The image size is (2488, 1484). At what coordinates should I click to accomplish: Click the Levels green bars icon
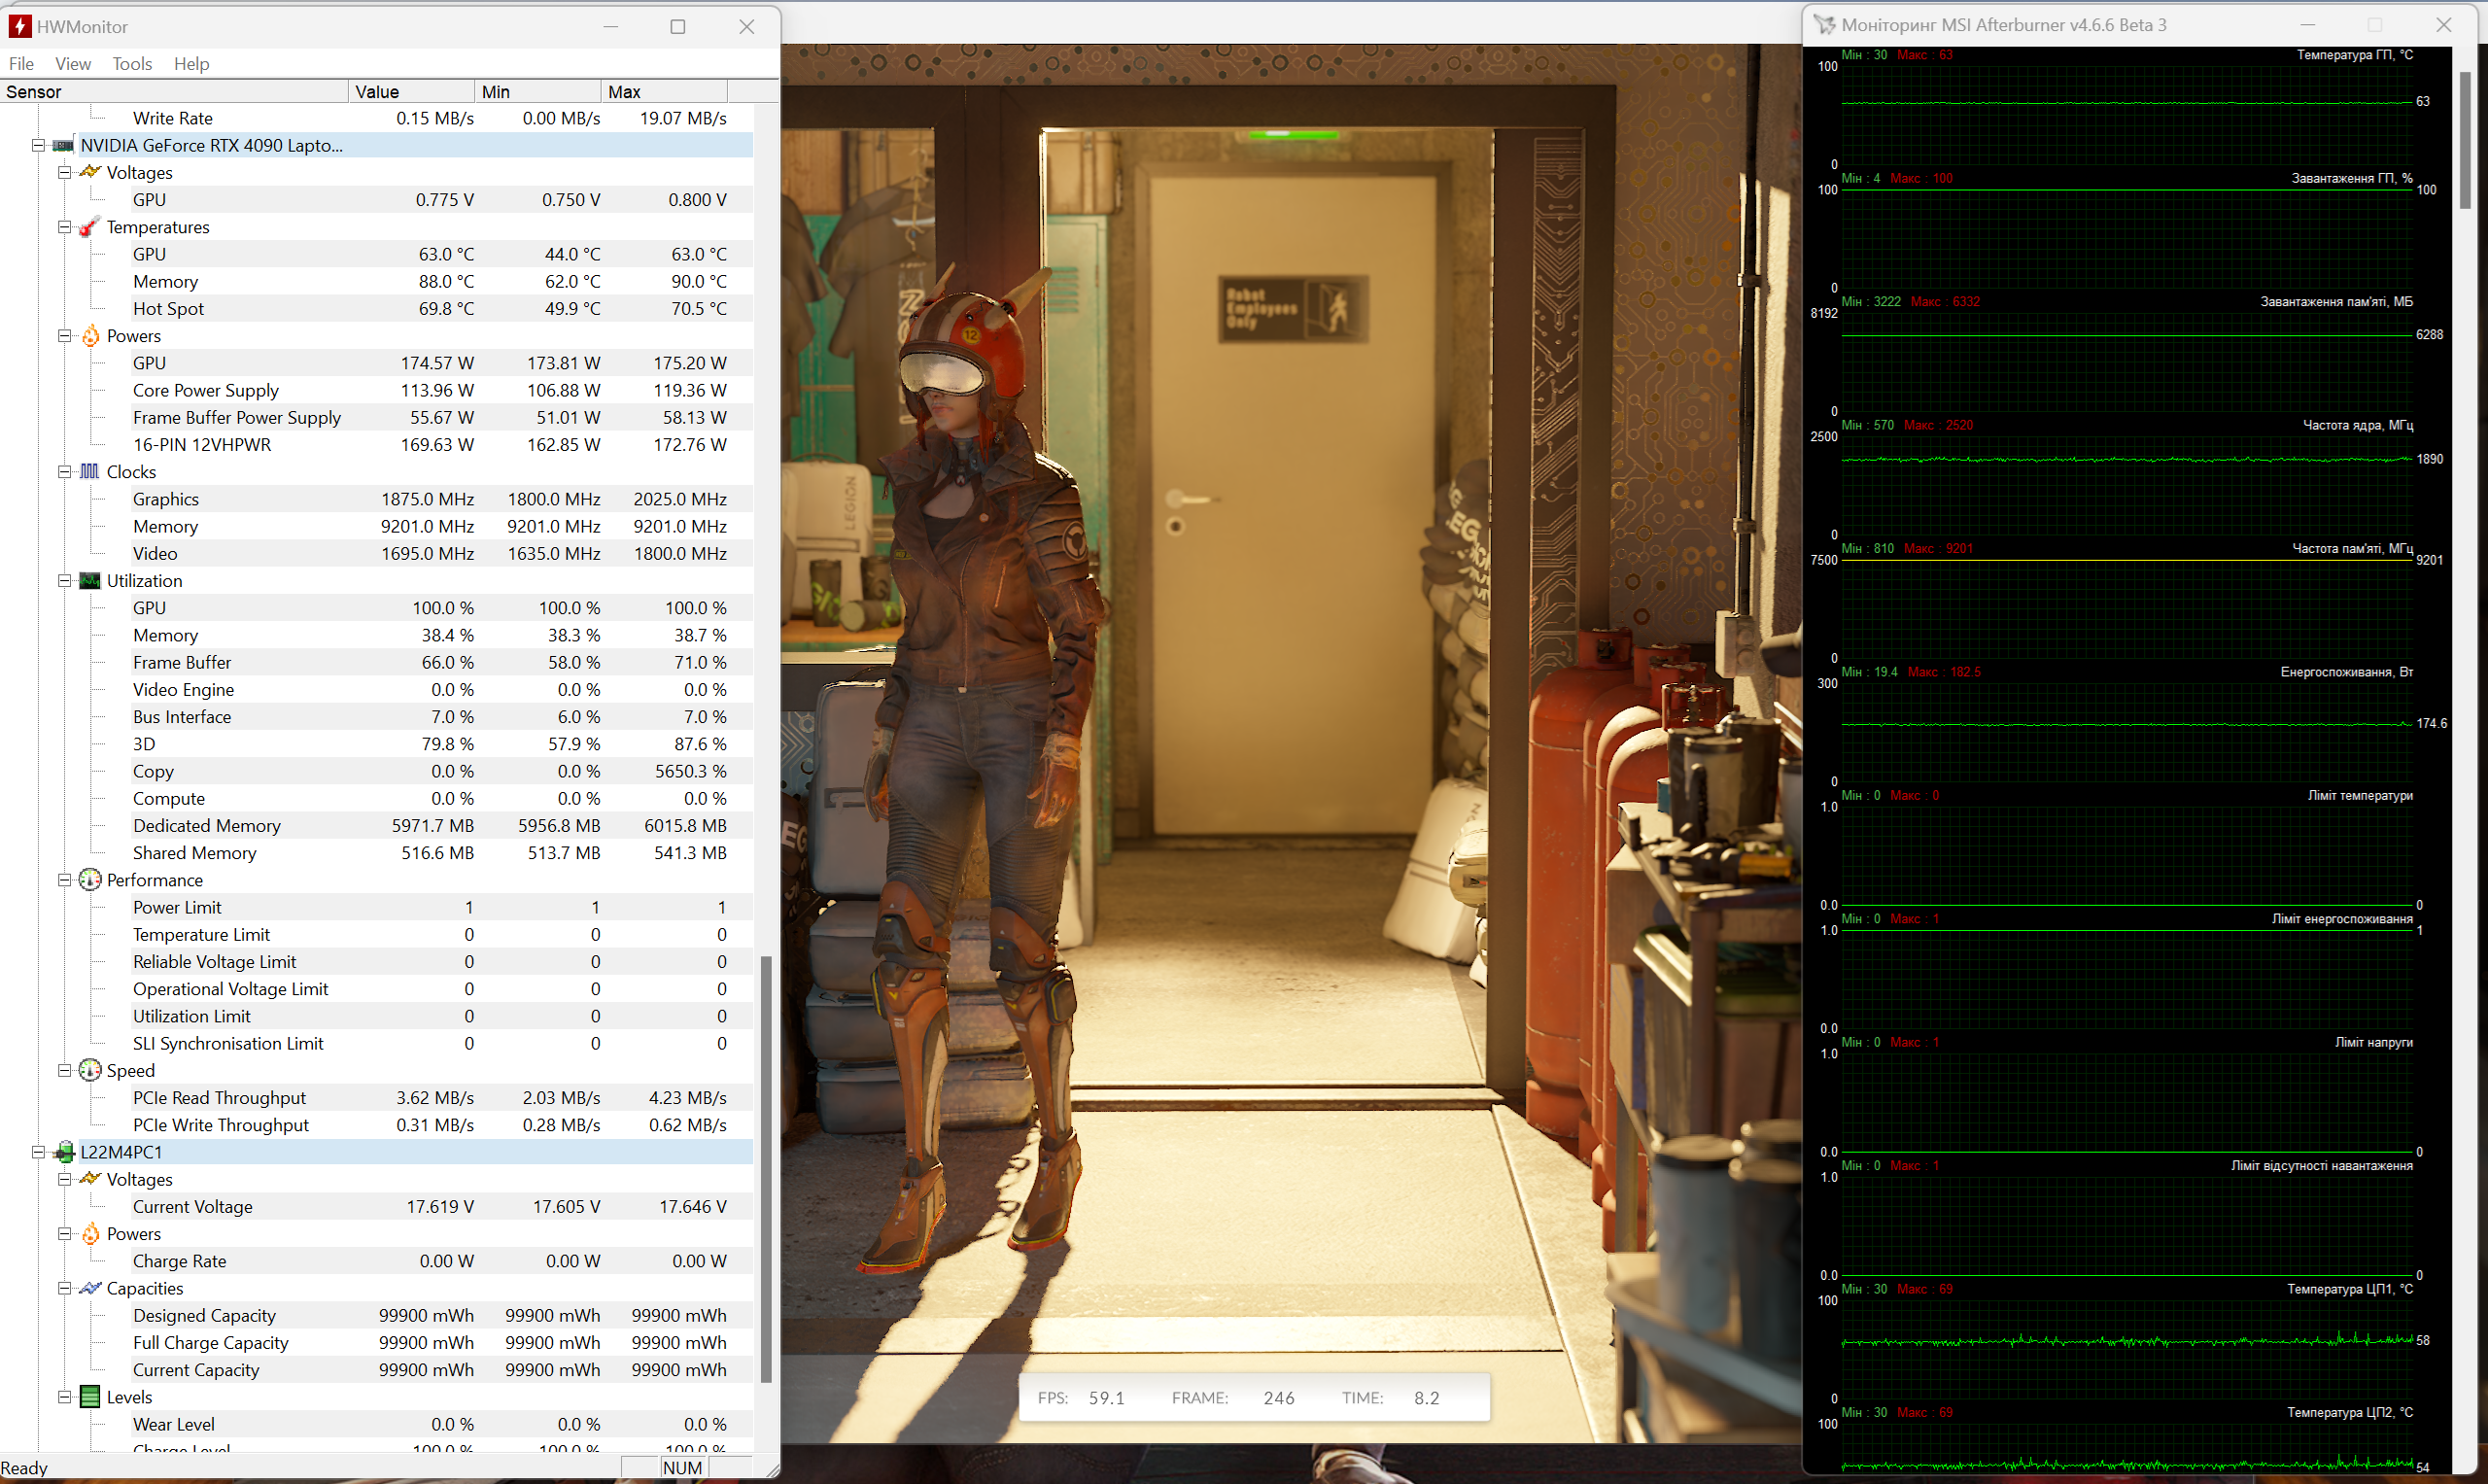(x=90, y=1397)
